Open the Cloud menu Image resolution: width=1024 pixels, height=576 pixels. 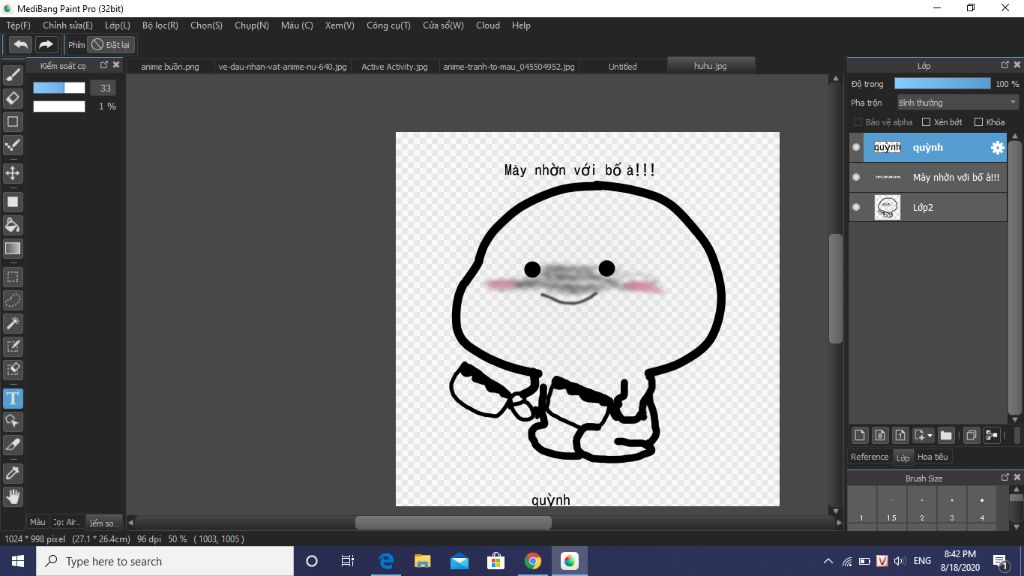pyautogui.click(x=488, y=25)
